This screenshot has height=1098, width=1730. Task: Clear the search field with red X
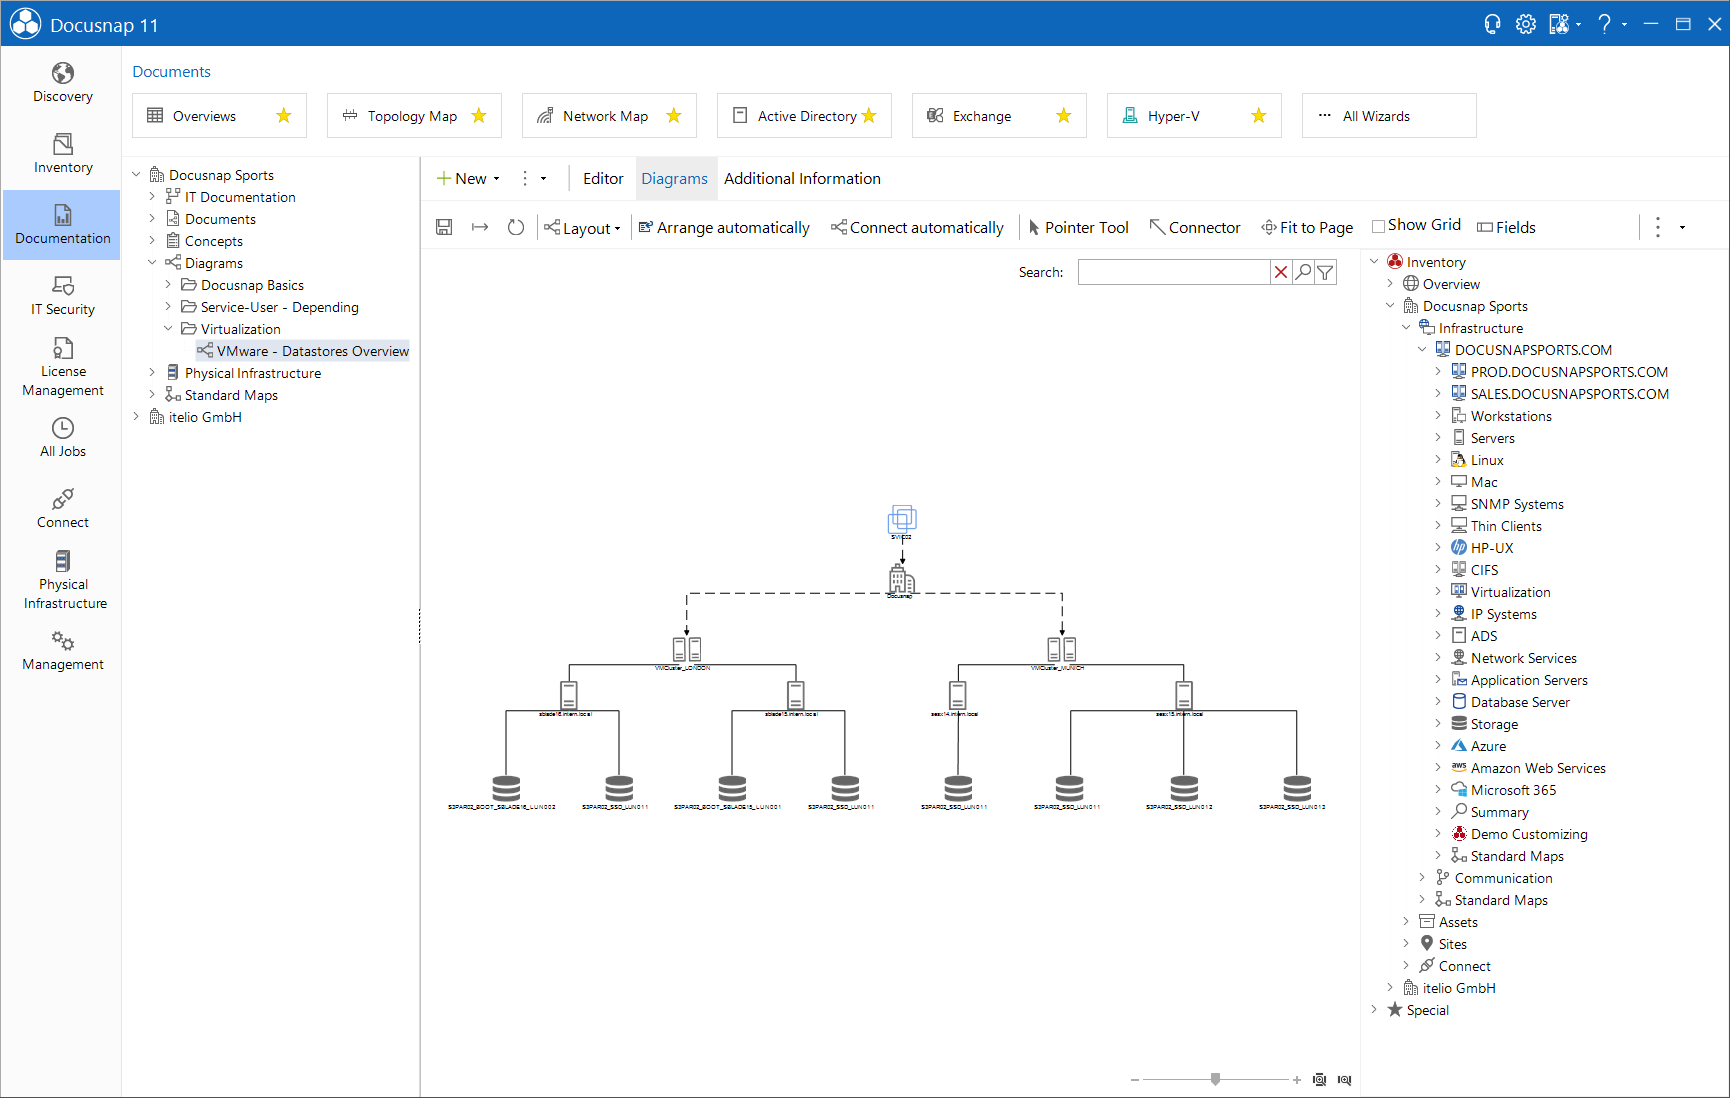[1280, 272]
